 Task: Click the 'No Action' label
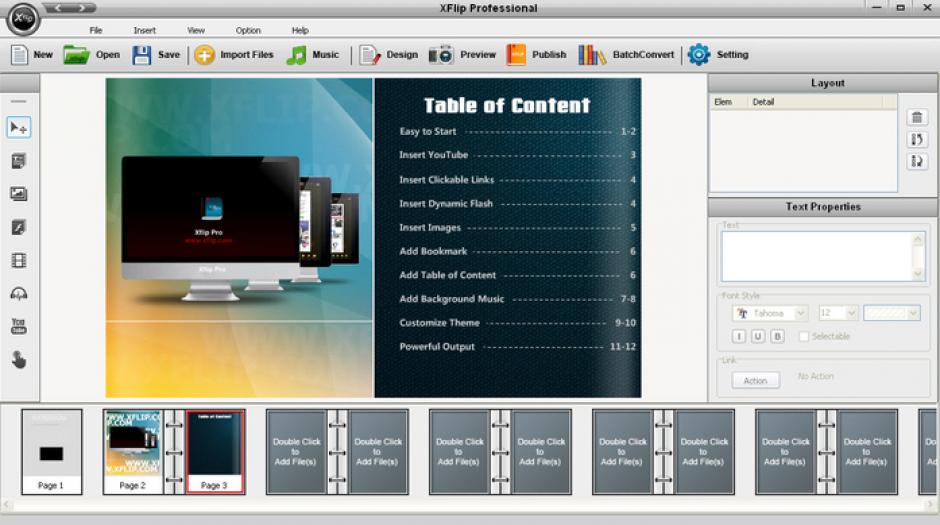815,376
